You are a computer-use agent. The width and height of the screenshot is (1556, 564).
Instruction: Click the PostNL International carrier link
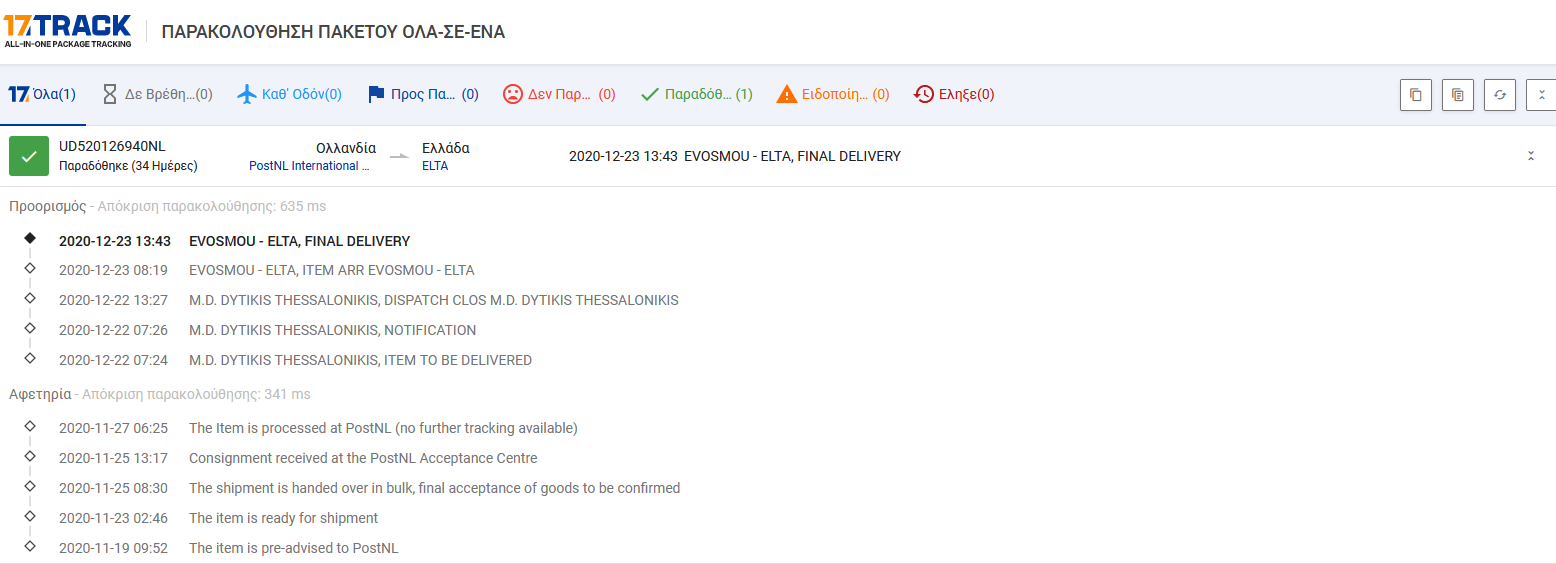coord(309,166)
